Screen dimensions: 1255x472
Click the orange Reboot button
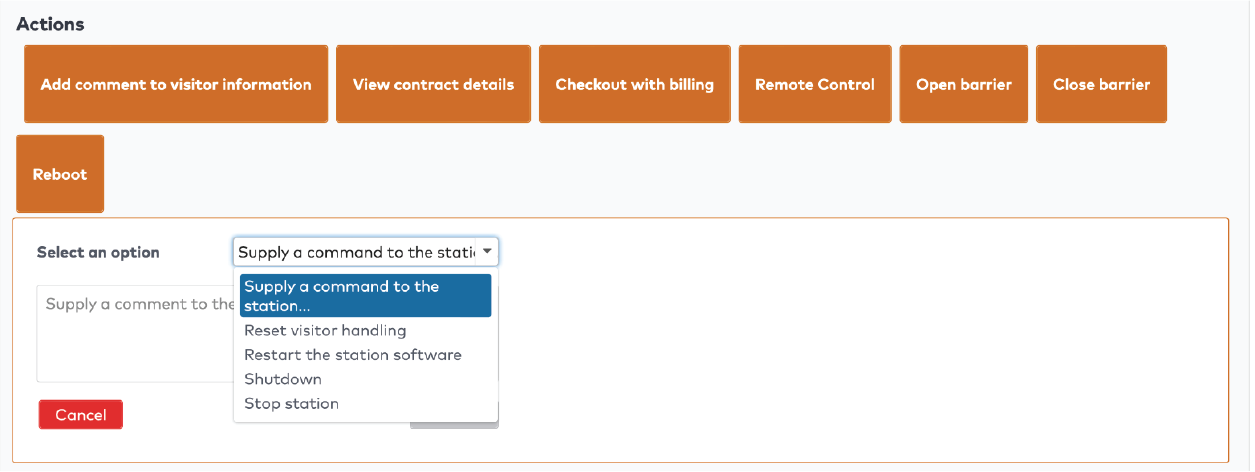(x=60, y=174)
